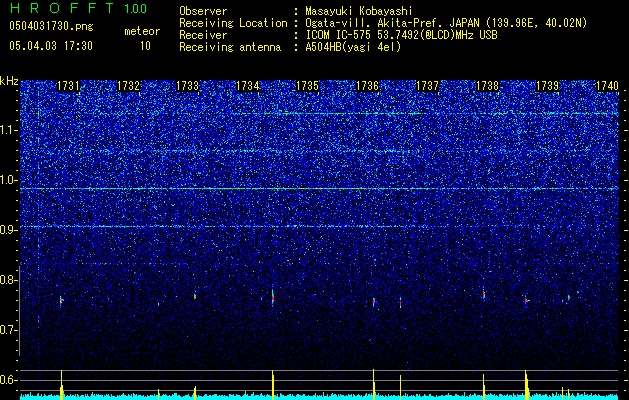Image resolution: width=629 pixels, height=400 pixels.
Task: Click the 1737 time marker
Action: point(427,86)
